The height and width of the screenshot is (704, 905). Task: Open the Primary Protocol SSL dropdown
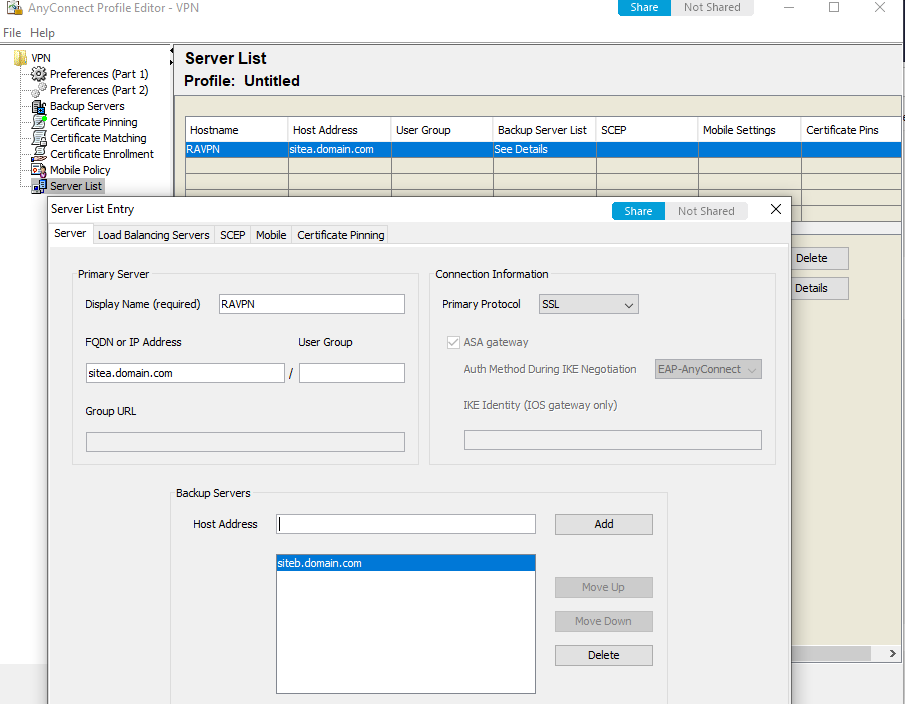click(589, 304)
